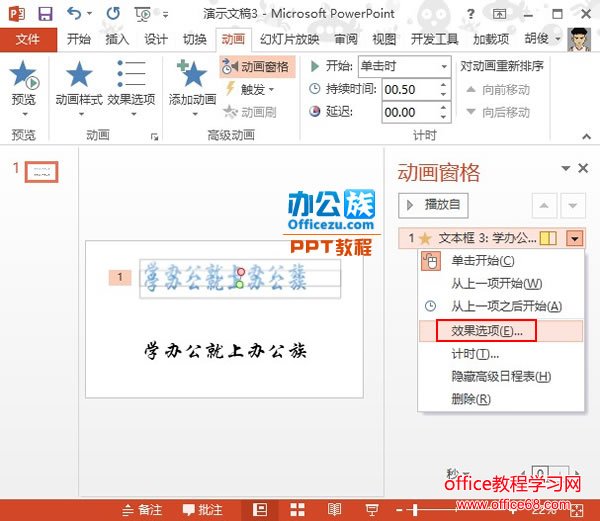Viewport: 600px width, 521px height.
Task: Open the 动画 group dialog launcher
Action: tap(154, 137)
